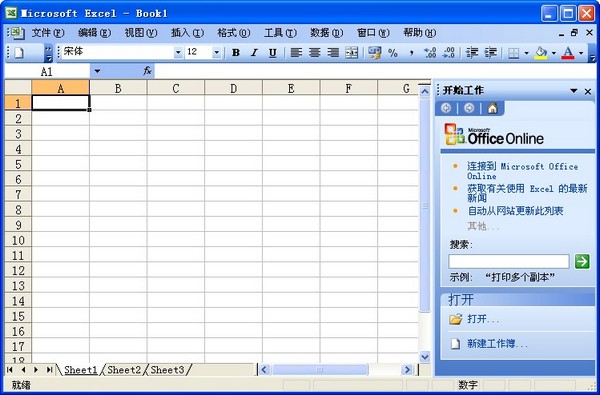Align cell text to the left
Image resolution: width=600 pixels, height=395 pixels.
click(x=296, y=53)
